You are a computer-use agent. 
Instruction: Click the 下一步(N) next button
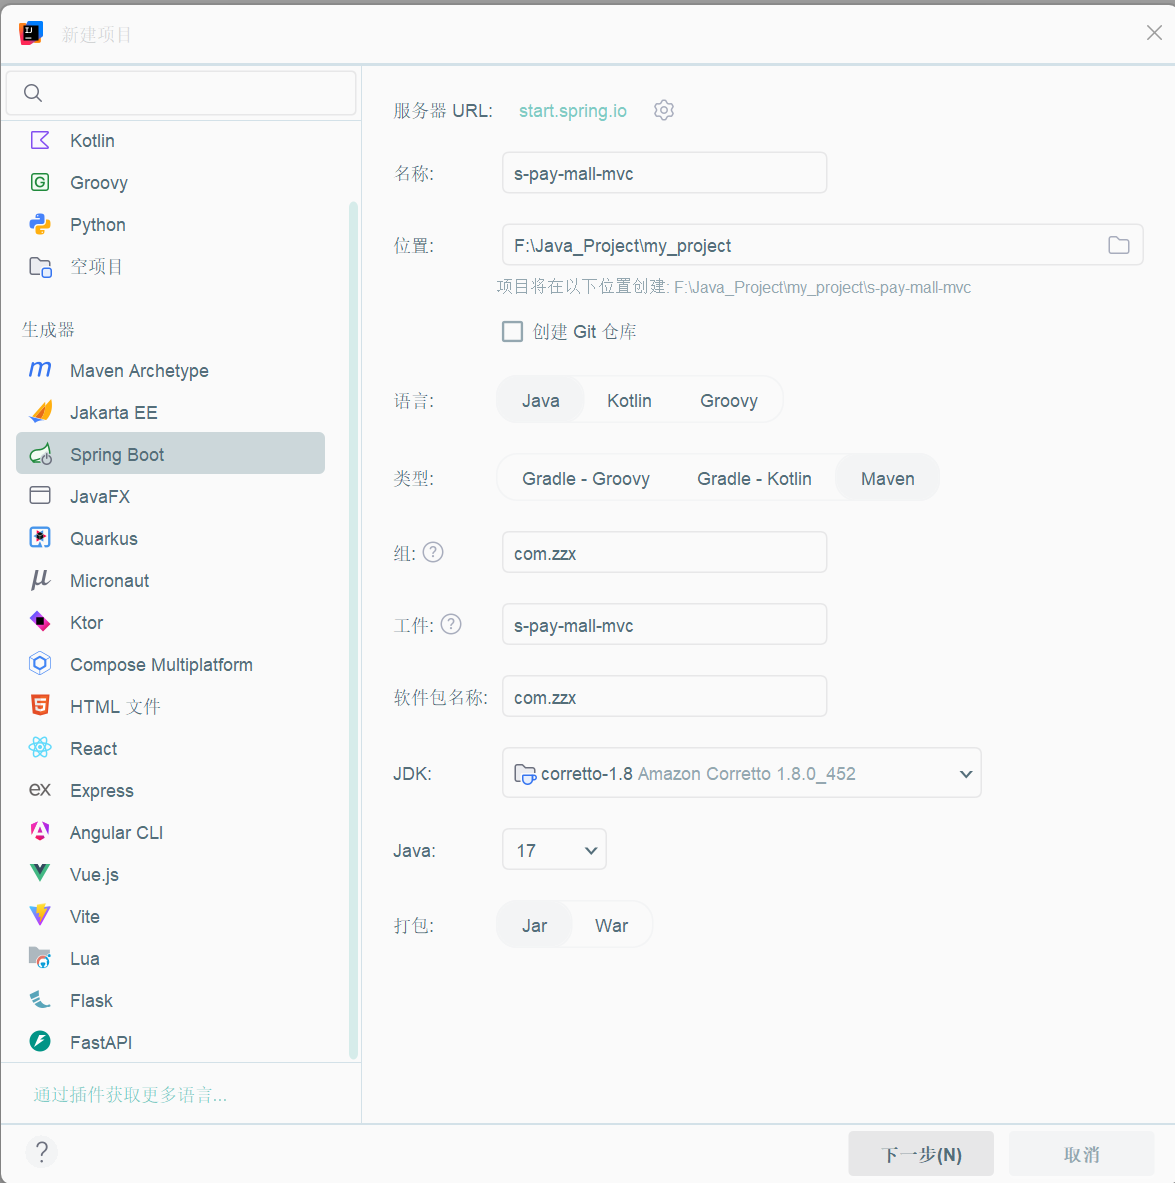coord(921,1154)
